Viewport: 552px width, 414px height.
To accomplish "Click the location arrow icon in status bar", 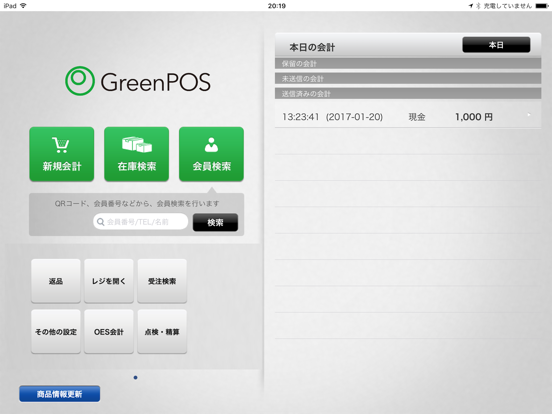I will tap(471, 6).
